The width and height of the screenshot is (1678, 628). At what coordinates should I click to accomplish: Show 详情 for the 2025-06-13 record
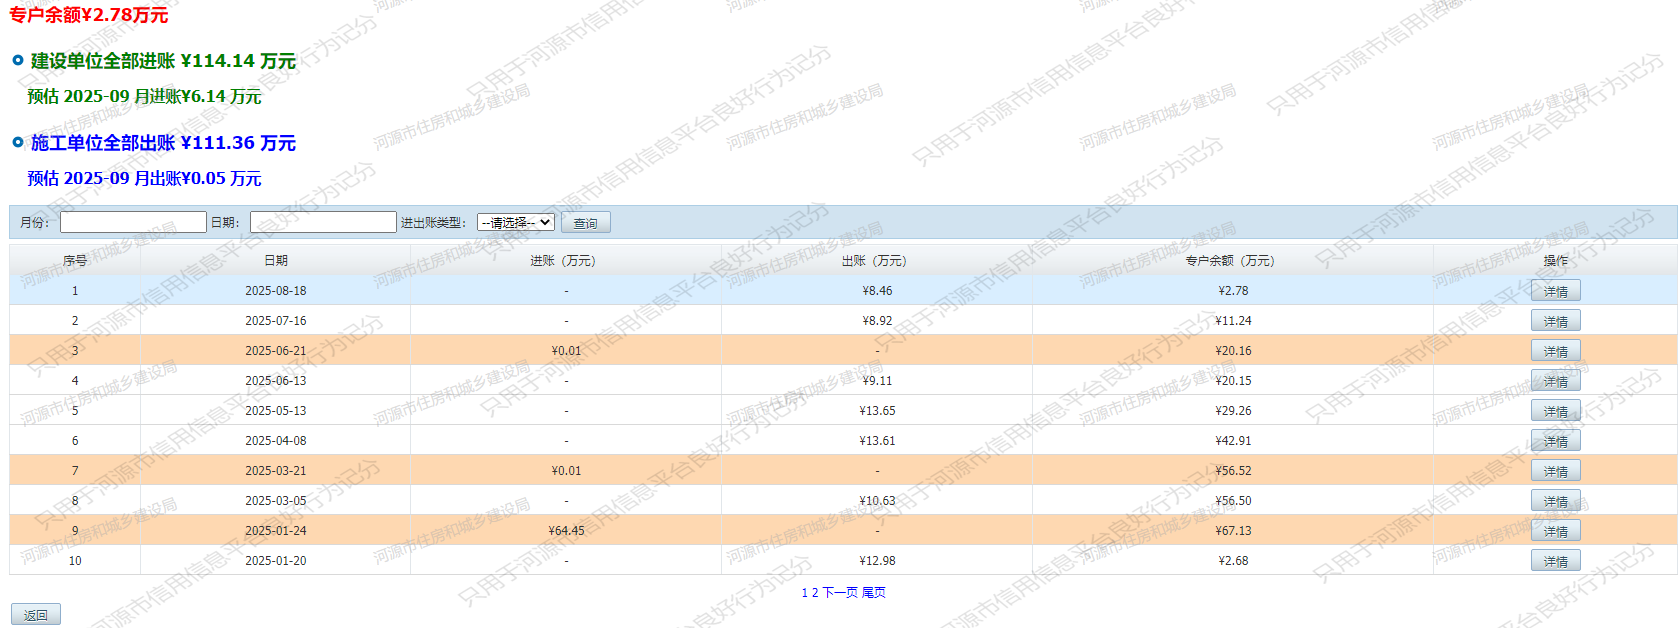(x=1555, y=381)
